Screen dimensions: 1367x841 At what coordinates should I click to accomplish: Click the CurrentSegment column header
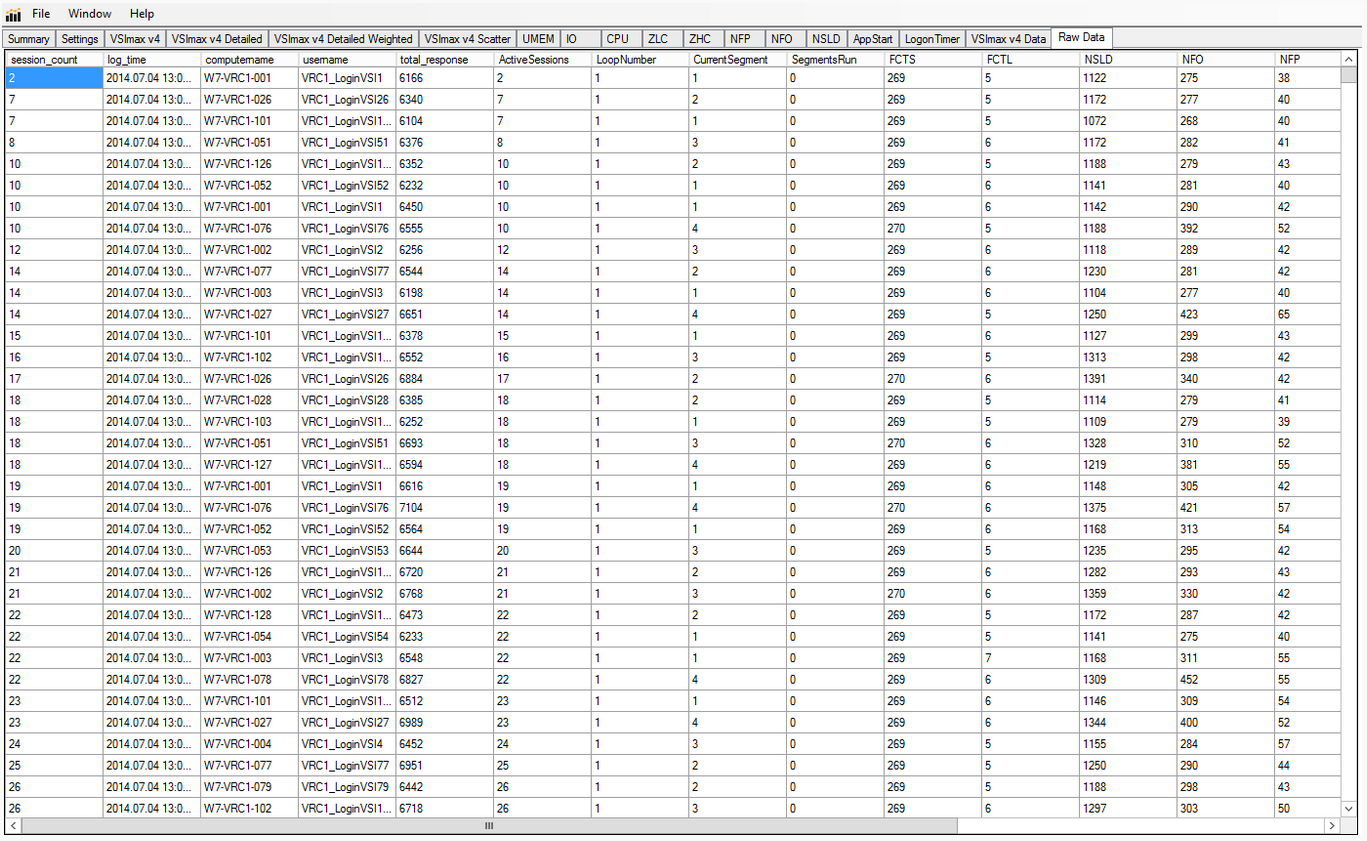pos(738,60)
